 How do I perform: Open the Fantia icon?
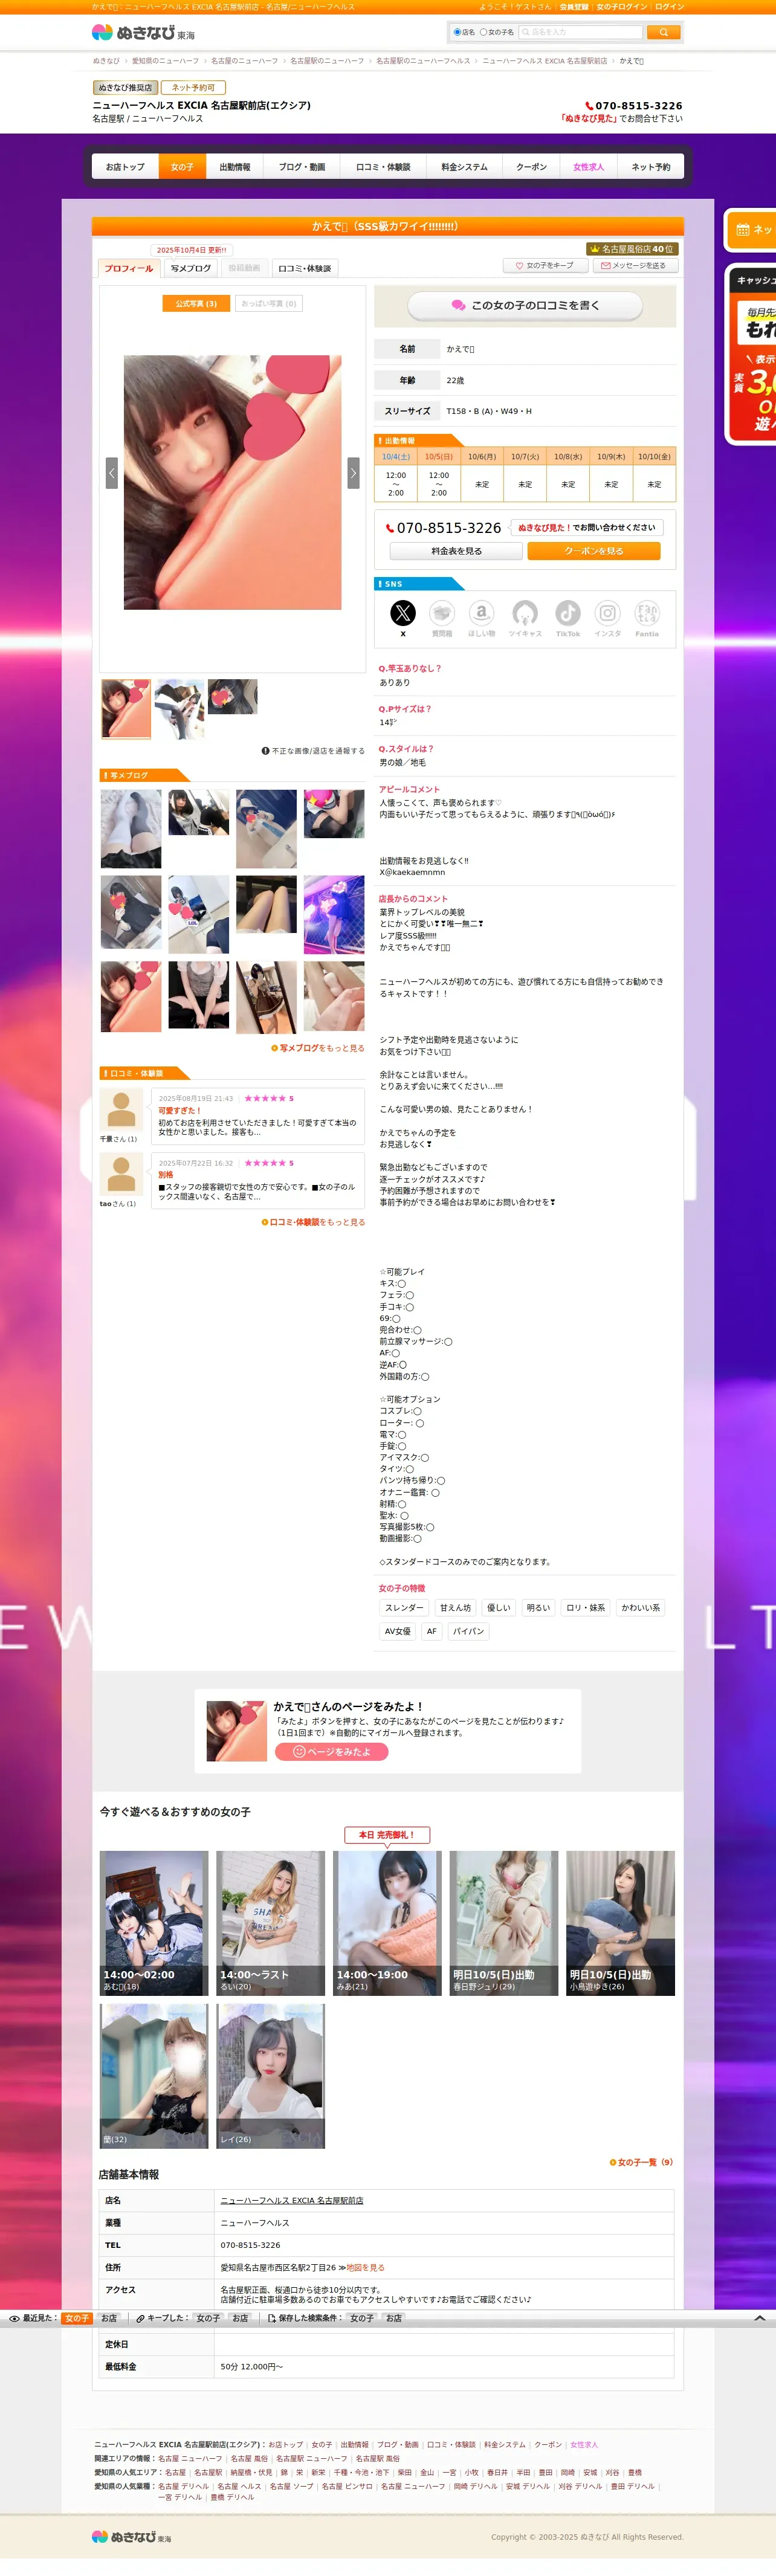(x=647, y=613)
